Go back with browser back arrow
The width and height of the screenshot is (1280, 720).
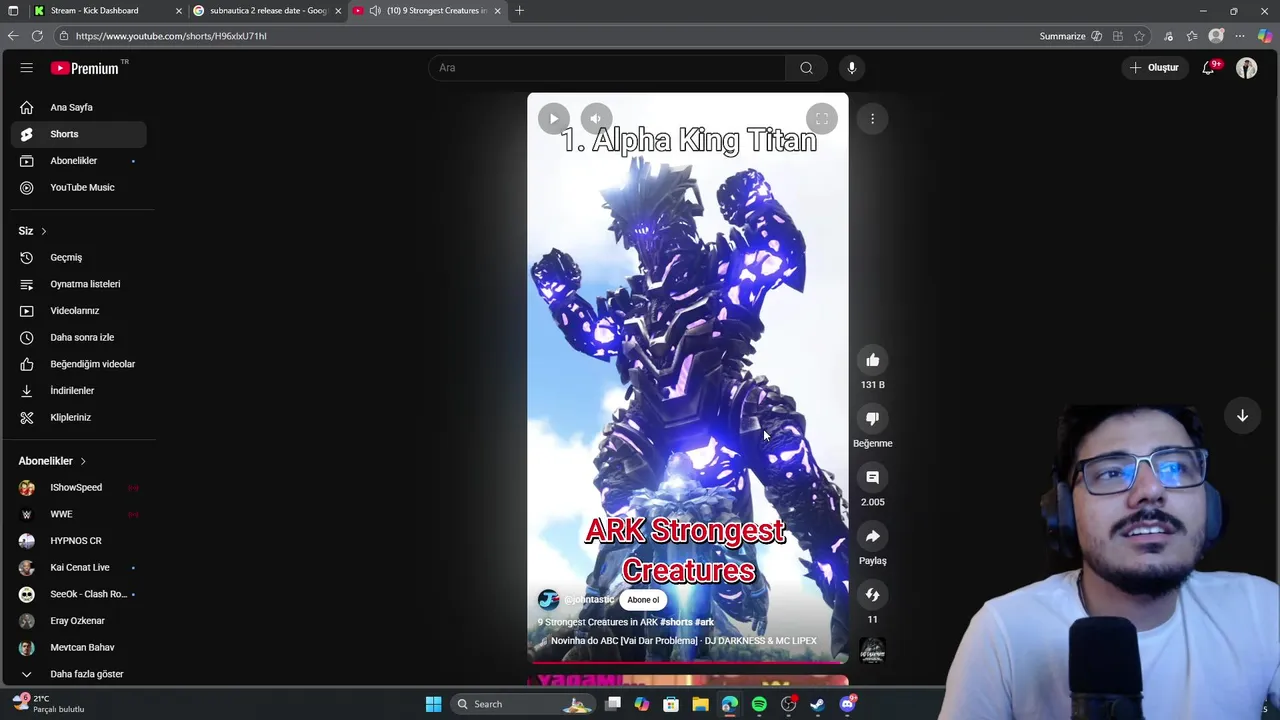point(13,36)
